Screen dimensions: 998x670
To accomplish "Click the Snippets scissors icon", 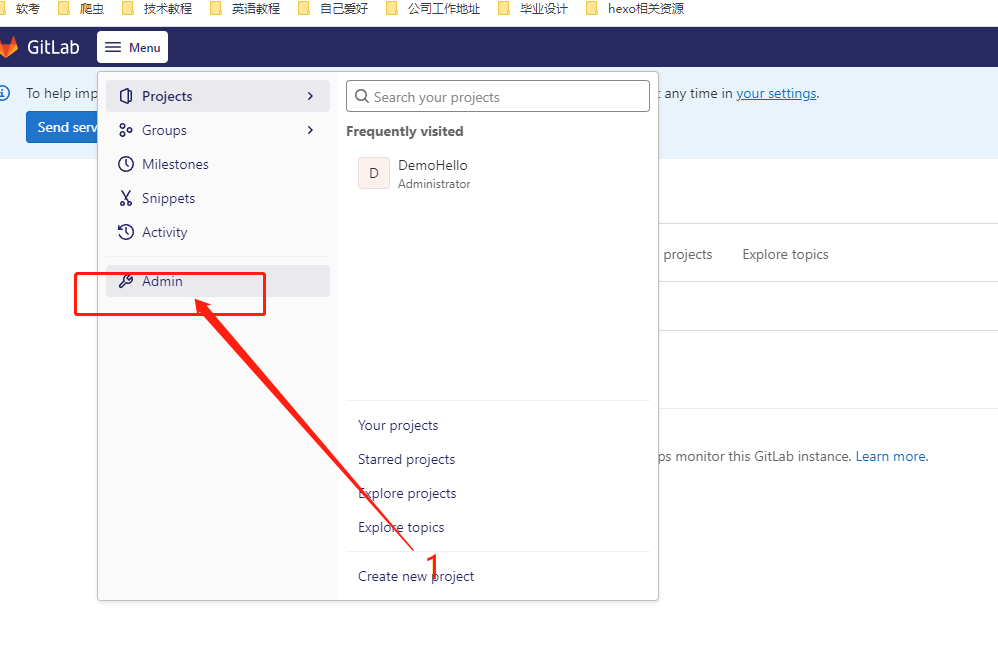I will coord(126,199).
